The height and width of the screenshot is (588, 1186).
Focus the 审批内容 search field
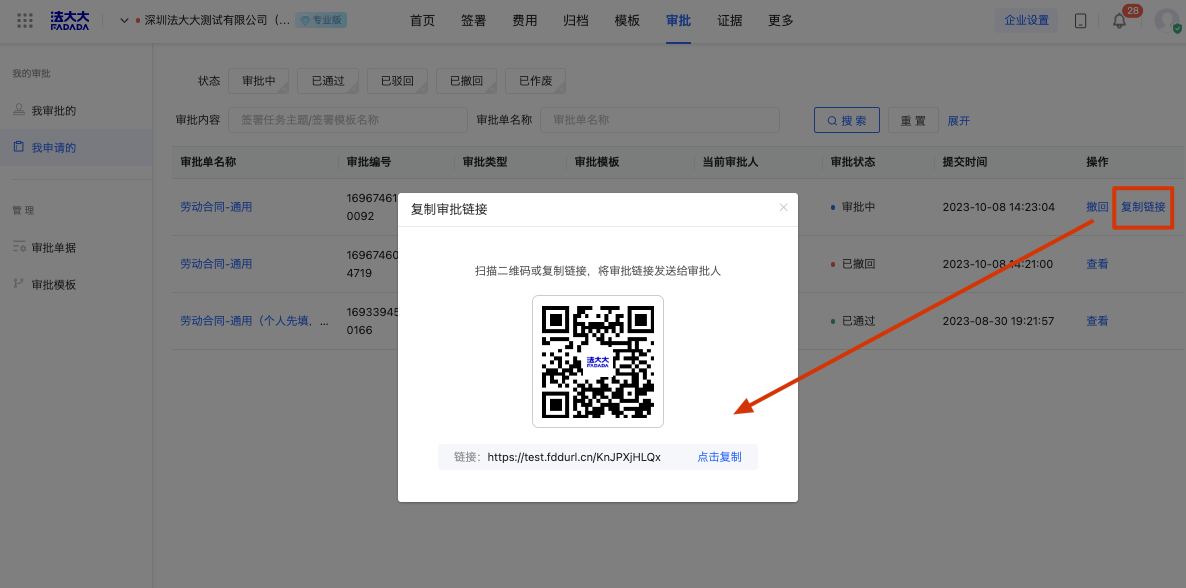348,120
